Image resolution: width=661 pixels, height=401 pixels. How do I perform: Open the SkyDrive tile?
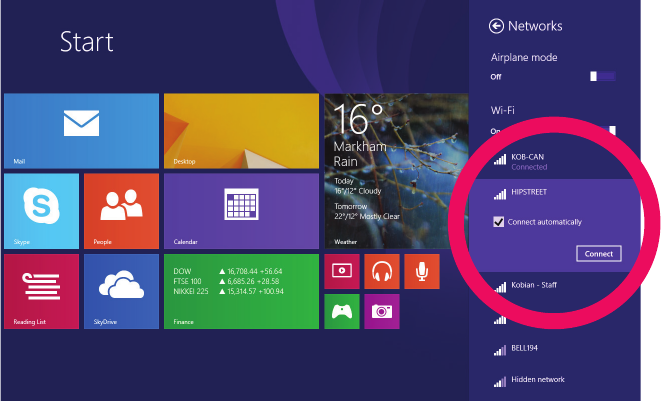[x=121, y=291]
